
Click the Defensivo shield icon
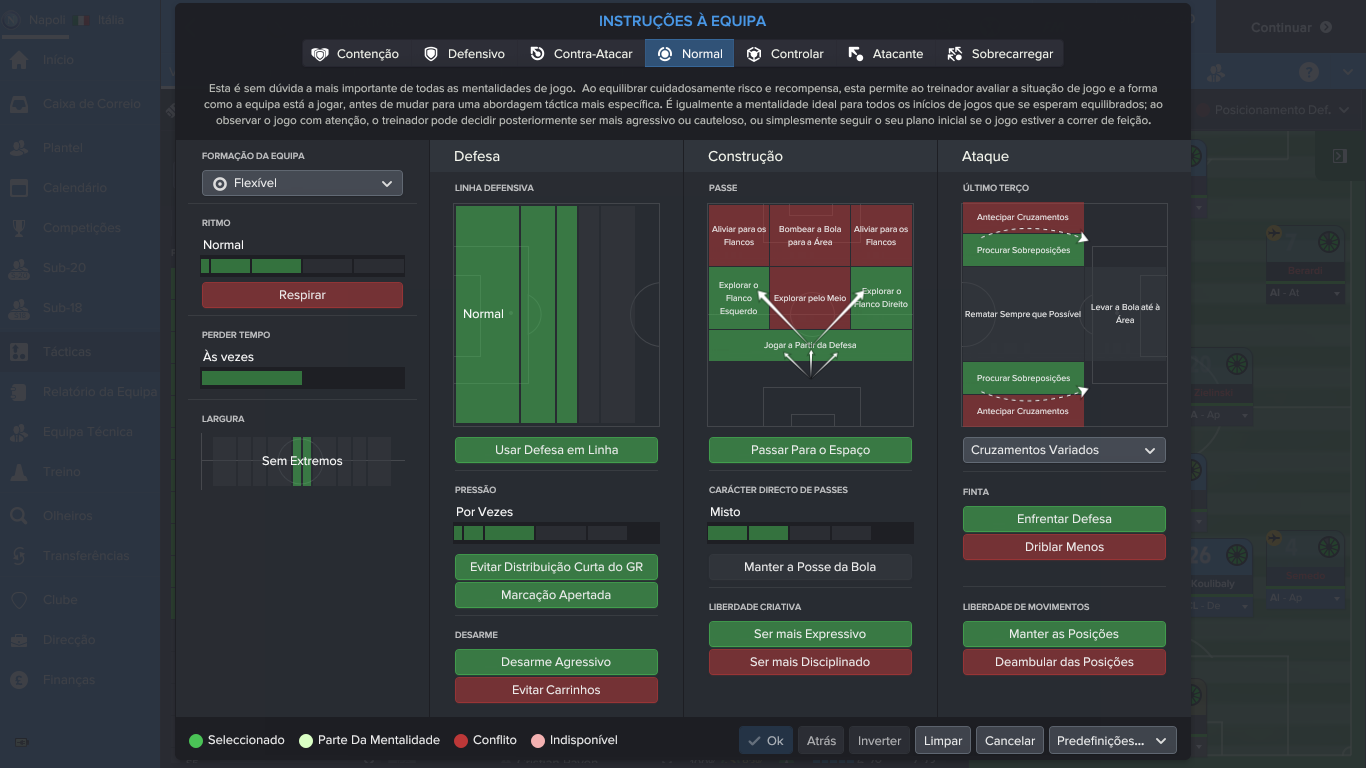tap(431, 54)
